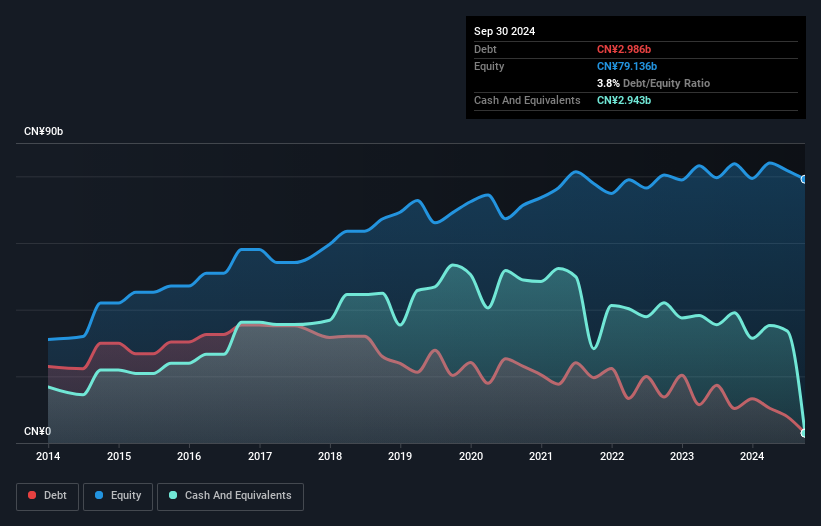This screenshot has height=526, width=821.
Task: Click the 2022 x-axis label
Action: [x=612, y=456]
